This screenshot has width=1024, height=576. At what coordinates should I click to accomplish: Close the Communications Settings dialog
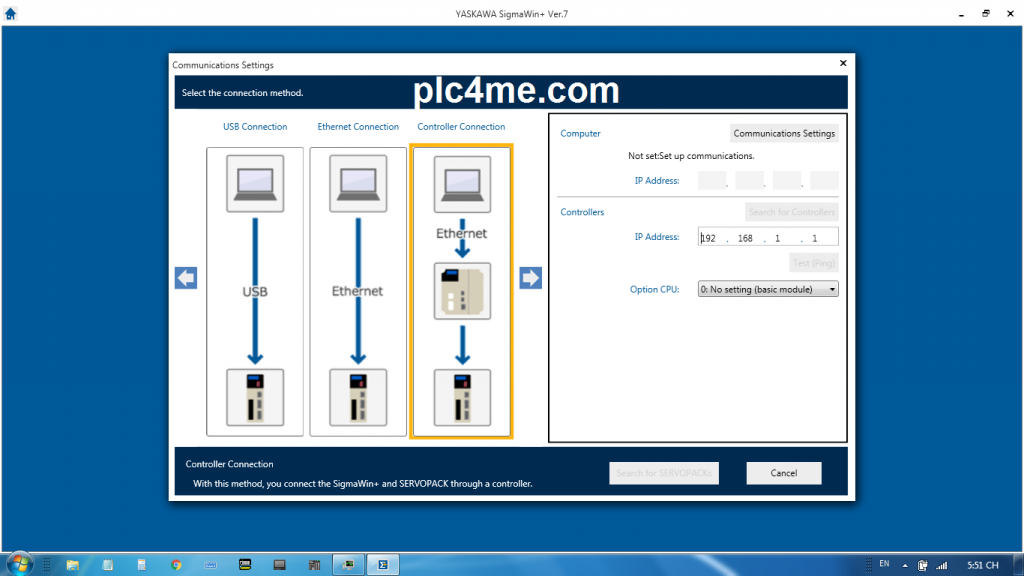[x=842, y=64]
